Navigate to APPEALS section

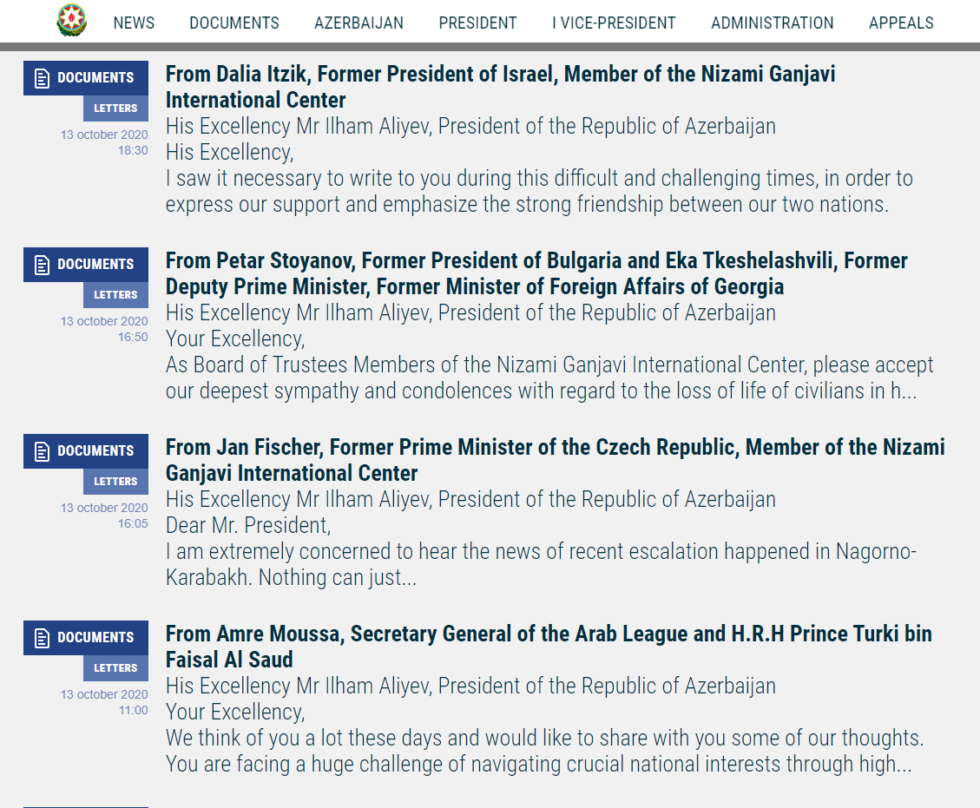(901, 23)
